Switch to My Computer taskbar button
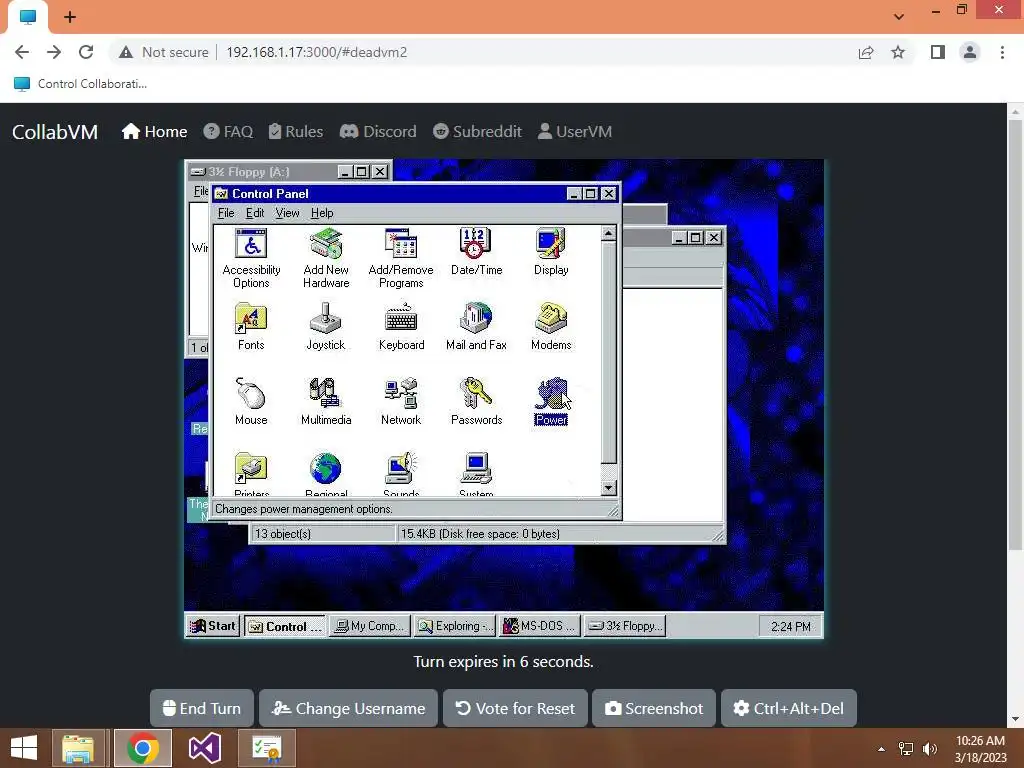 coord(370,626)
